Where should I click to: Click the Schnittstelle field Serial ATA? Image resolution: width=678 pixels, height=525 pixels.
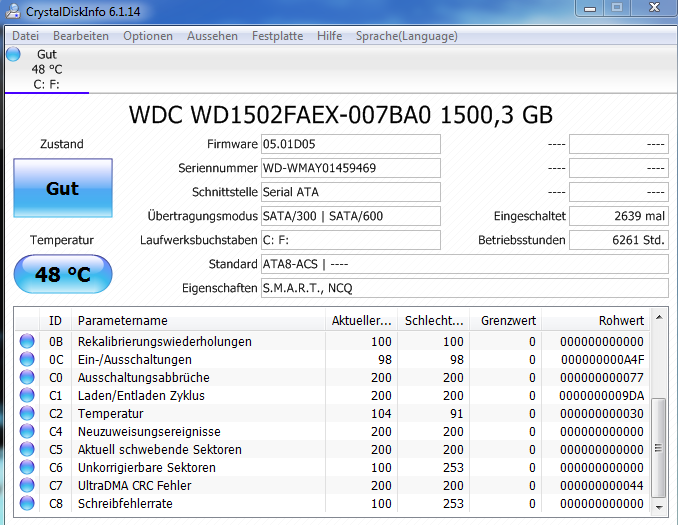[351, 192]
